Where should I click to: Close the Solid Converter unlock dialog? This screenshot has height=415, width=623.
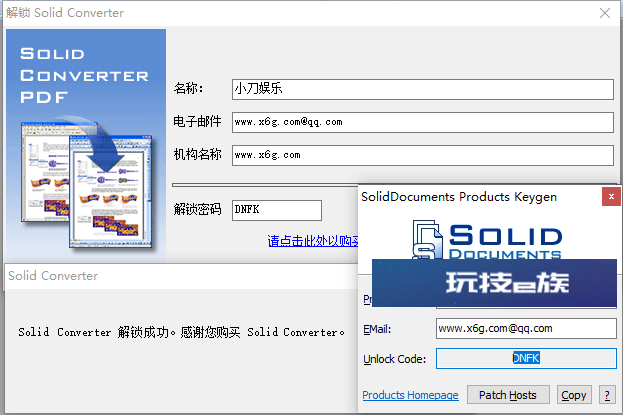pos(605,13)
